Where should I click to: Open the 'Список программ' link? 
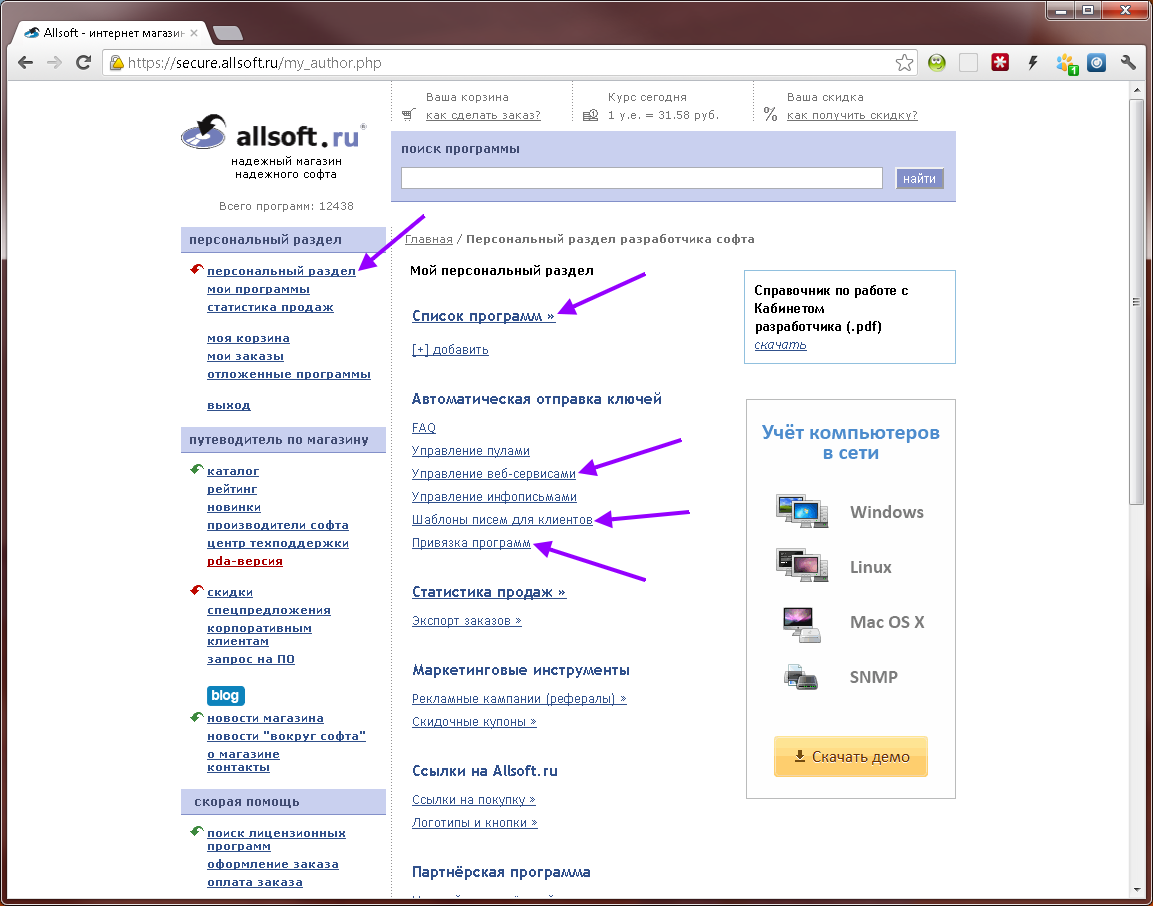click(483, 316)
